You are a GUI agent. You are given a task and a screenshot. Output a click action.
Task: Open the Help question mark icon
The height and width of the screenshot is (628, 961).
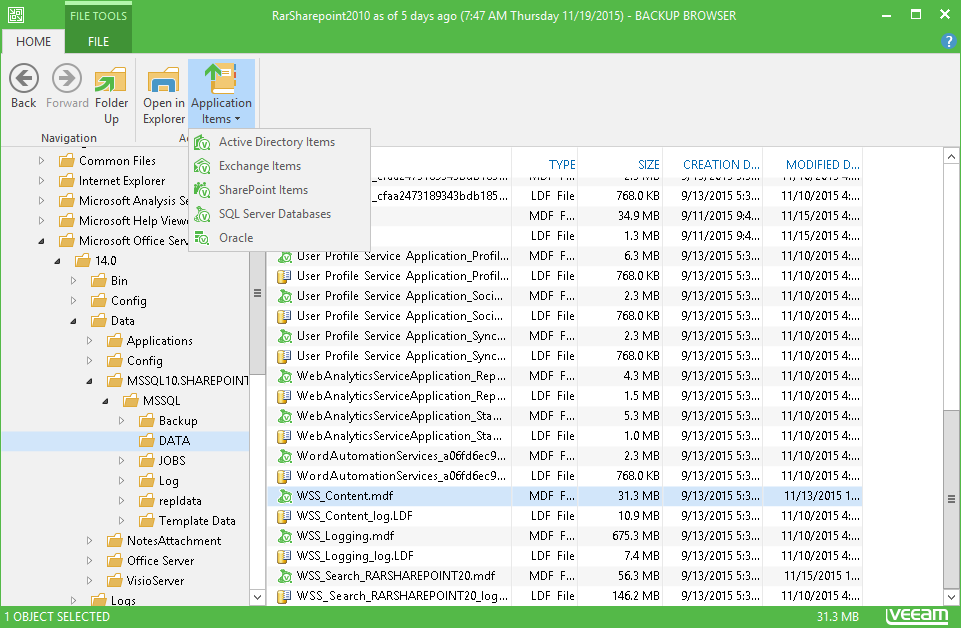(948, 41)
